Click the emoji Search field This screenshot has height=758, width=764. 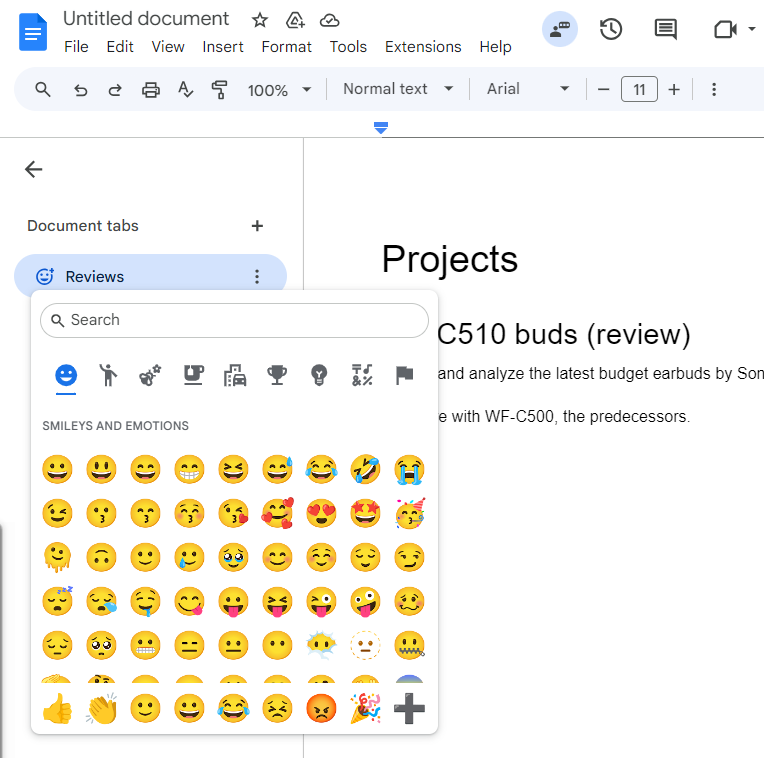pyautogui.click(x=234, y=320)
